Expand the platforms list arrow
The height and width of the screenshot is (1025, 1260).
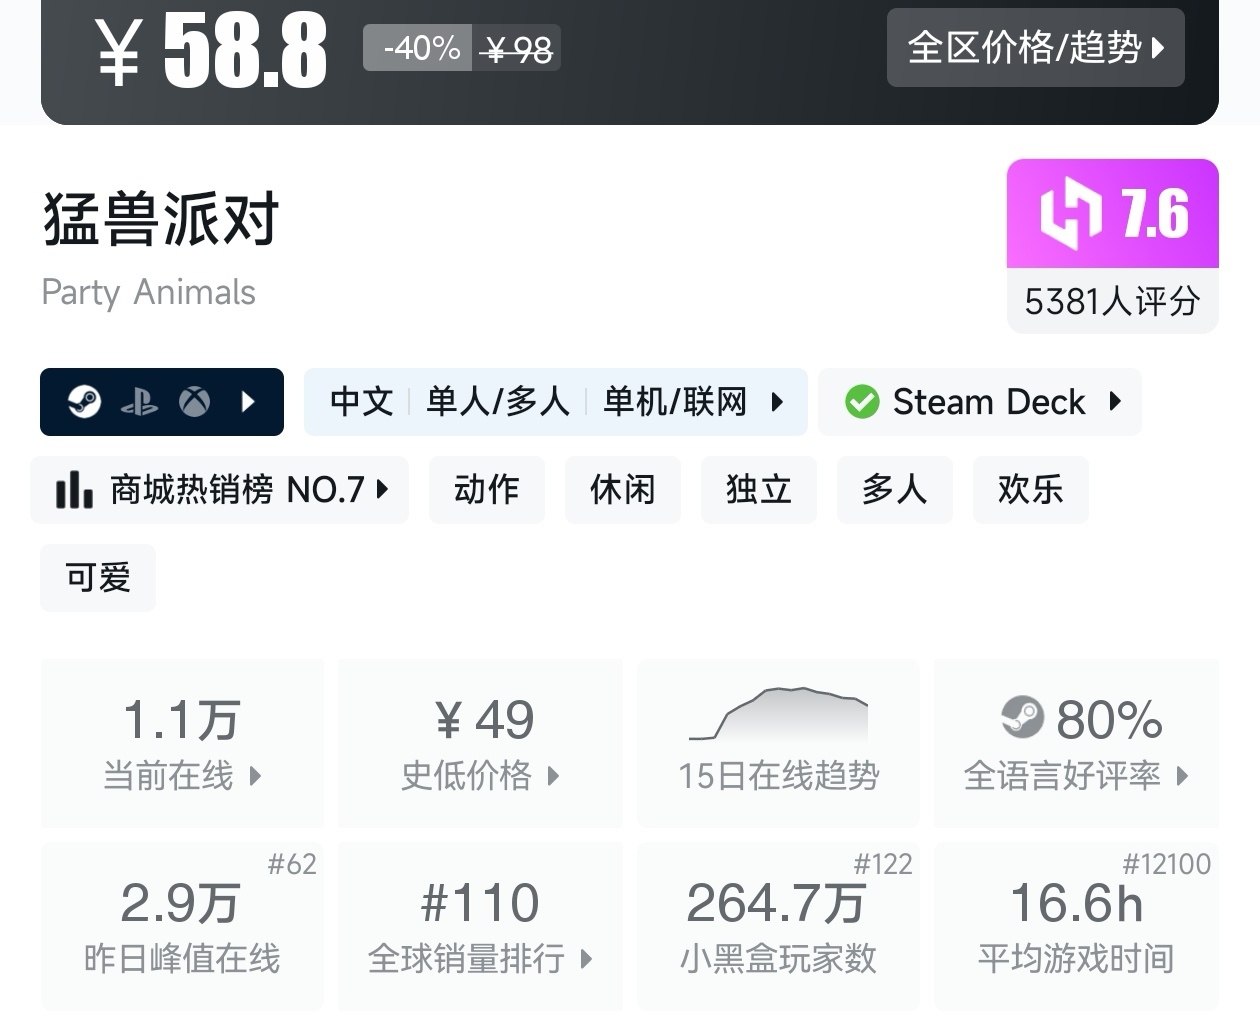[249, 402]
